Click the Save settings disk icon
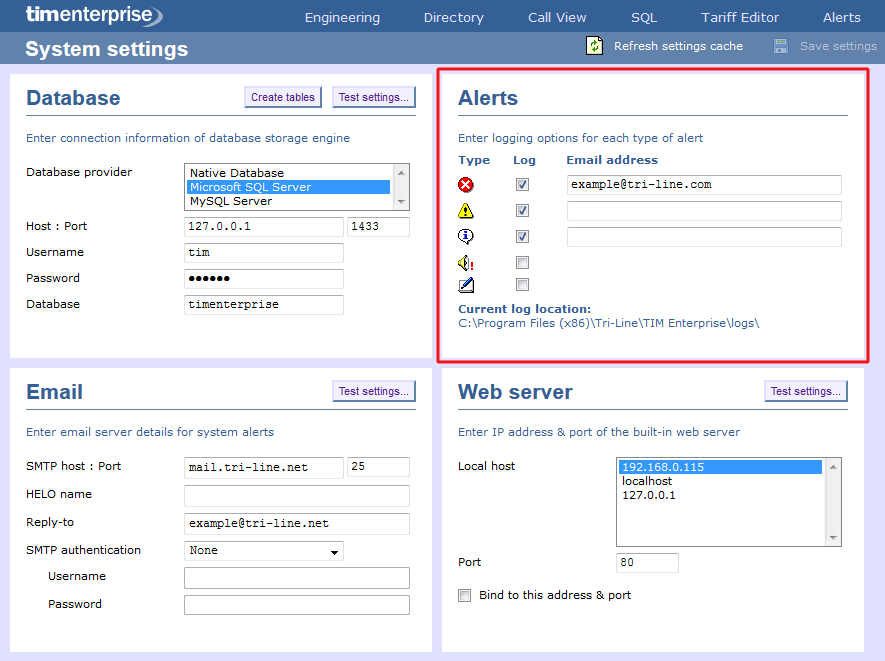885x661 pixels. 779,45
